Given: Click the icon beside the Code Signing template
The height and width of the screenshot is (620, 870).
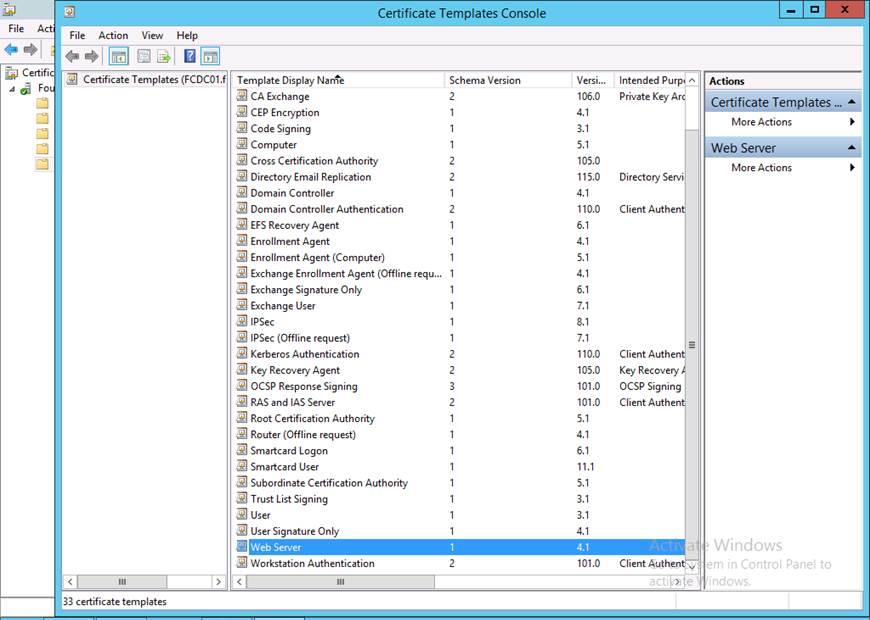Looking at the screenshot, I should [242, 129].
